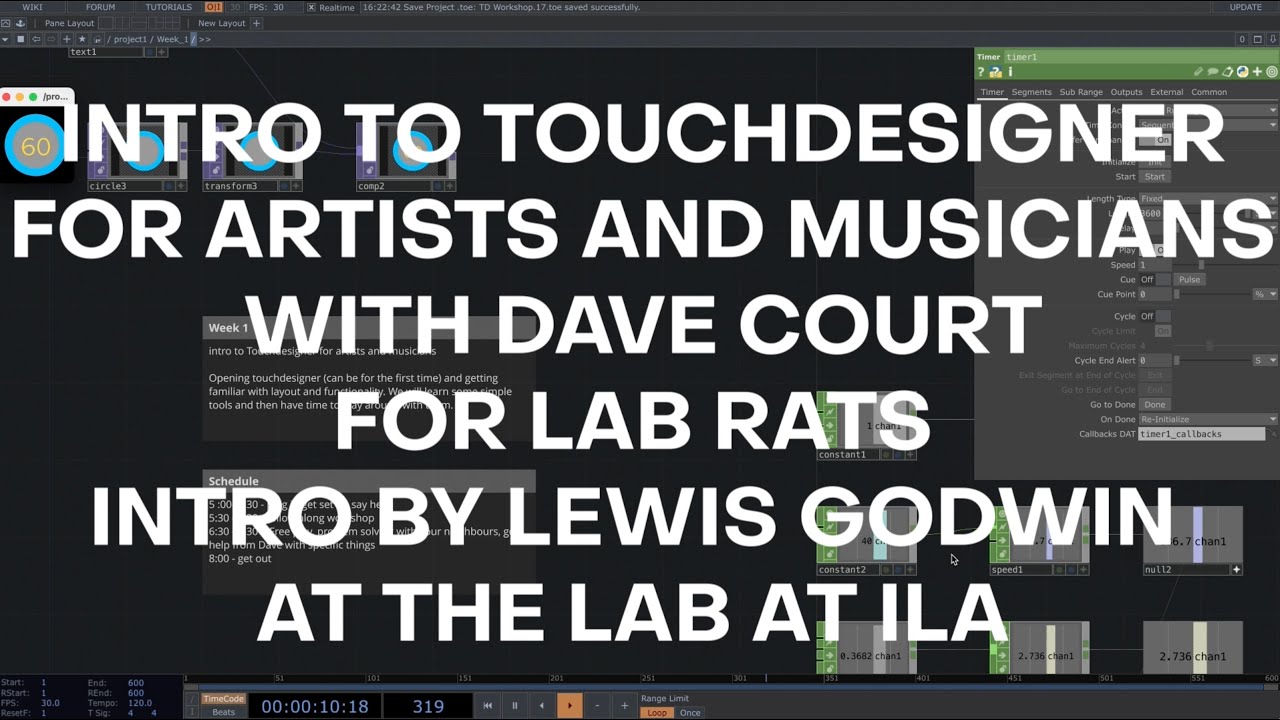This screenshot has height=720, width=1280.
Task: Click the plus icon in the path bar
Action: pos(67,39)
